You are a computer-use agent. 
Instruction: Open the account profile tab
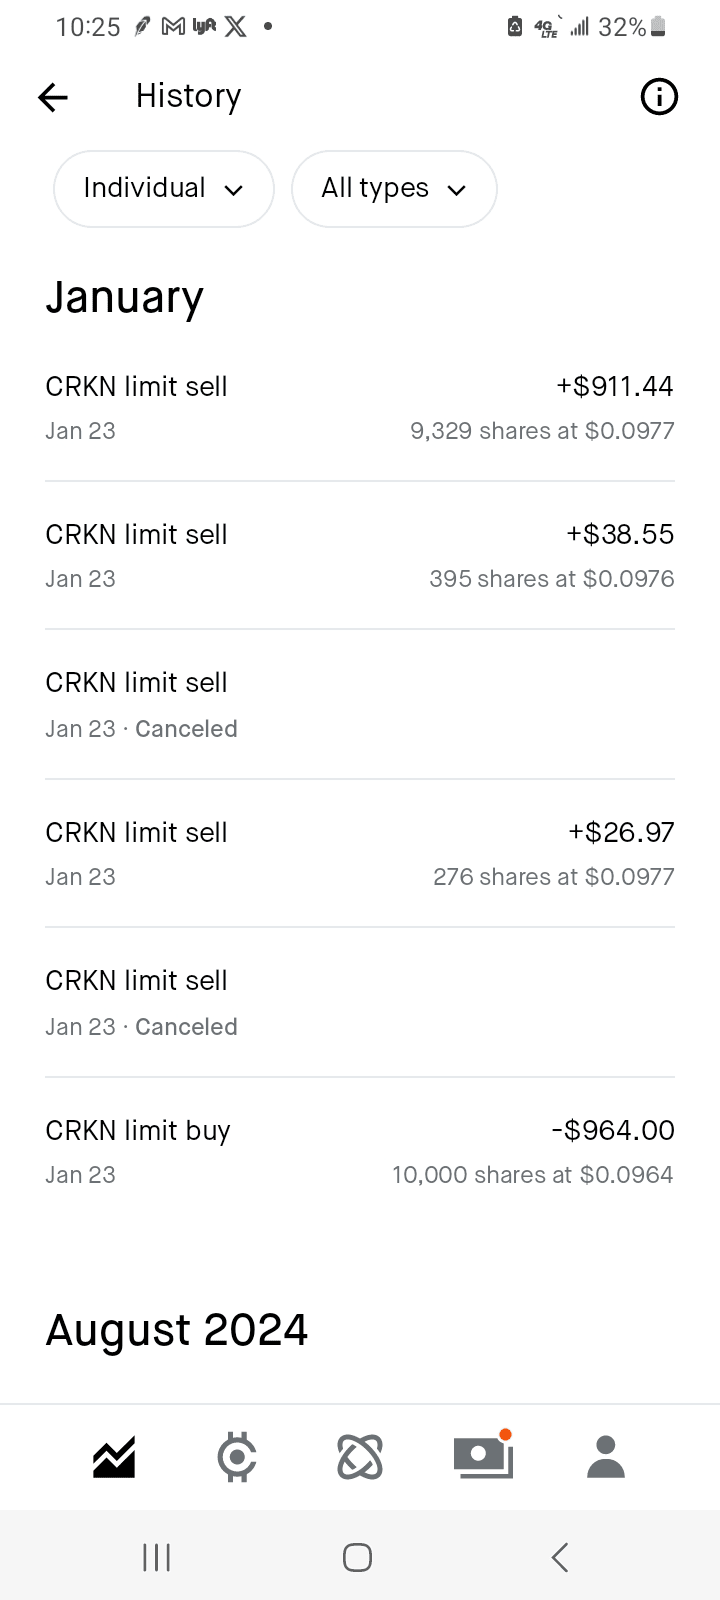click(x=606, y=1458)
